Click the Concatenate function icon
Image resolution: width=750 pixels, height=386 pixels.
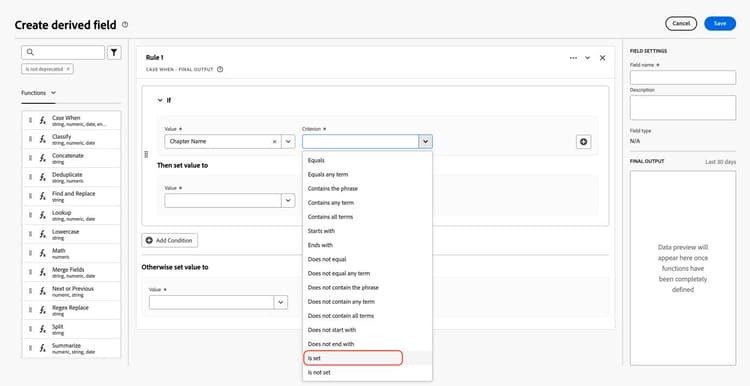pyautogui.click(x=43, y=158)
